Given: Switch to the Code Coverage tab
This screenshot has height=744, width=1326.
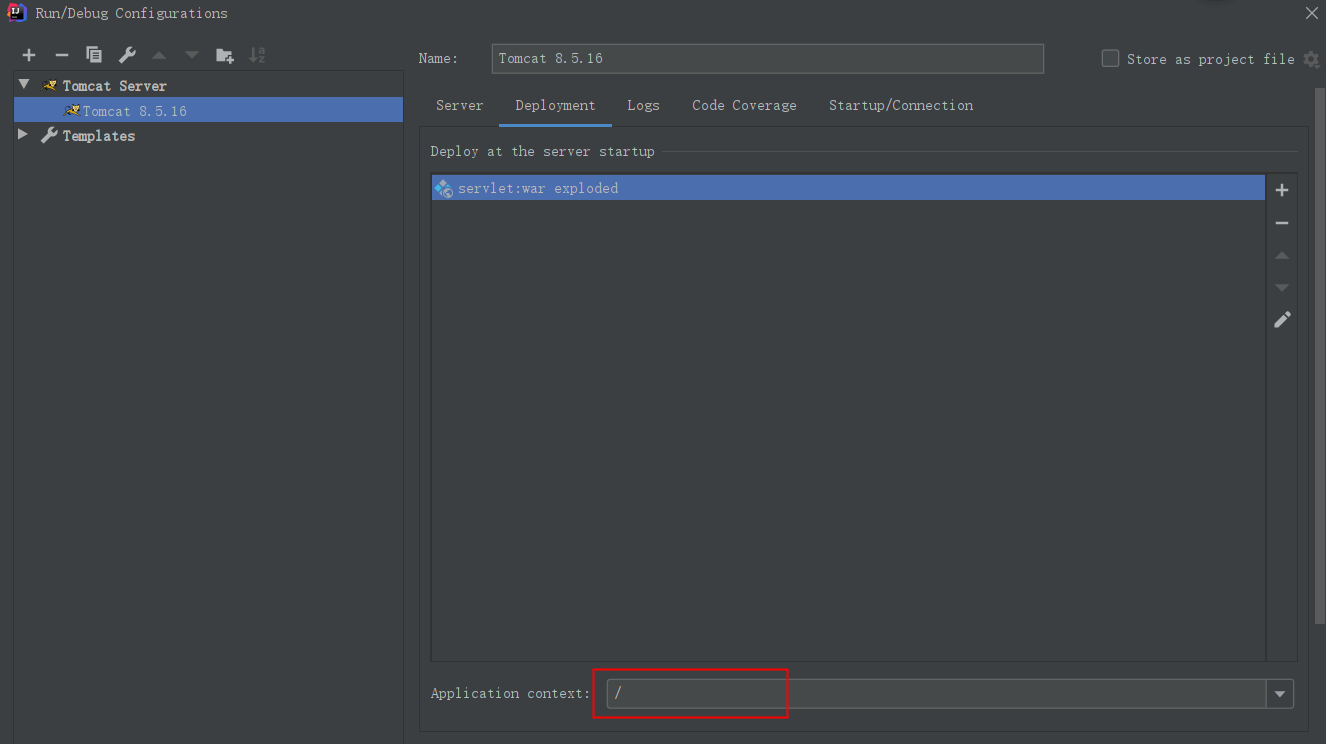Looking at the screenshot, I should pyautogui.click(x=744, y=105).
